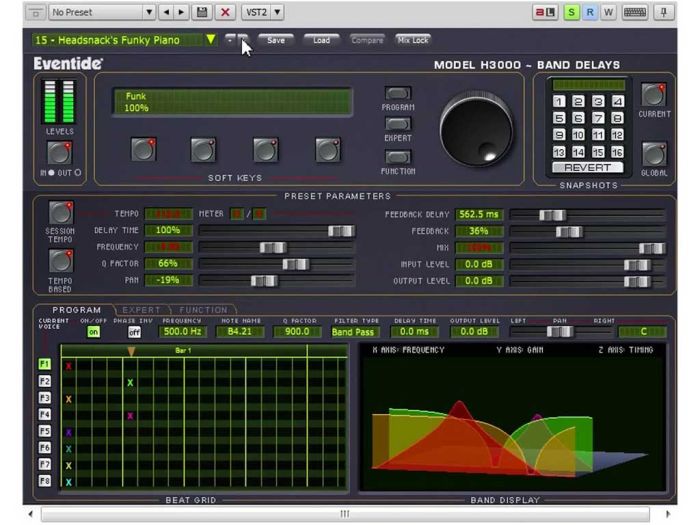Select snapshot 1 on keypad

point(559,101)
